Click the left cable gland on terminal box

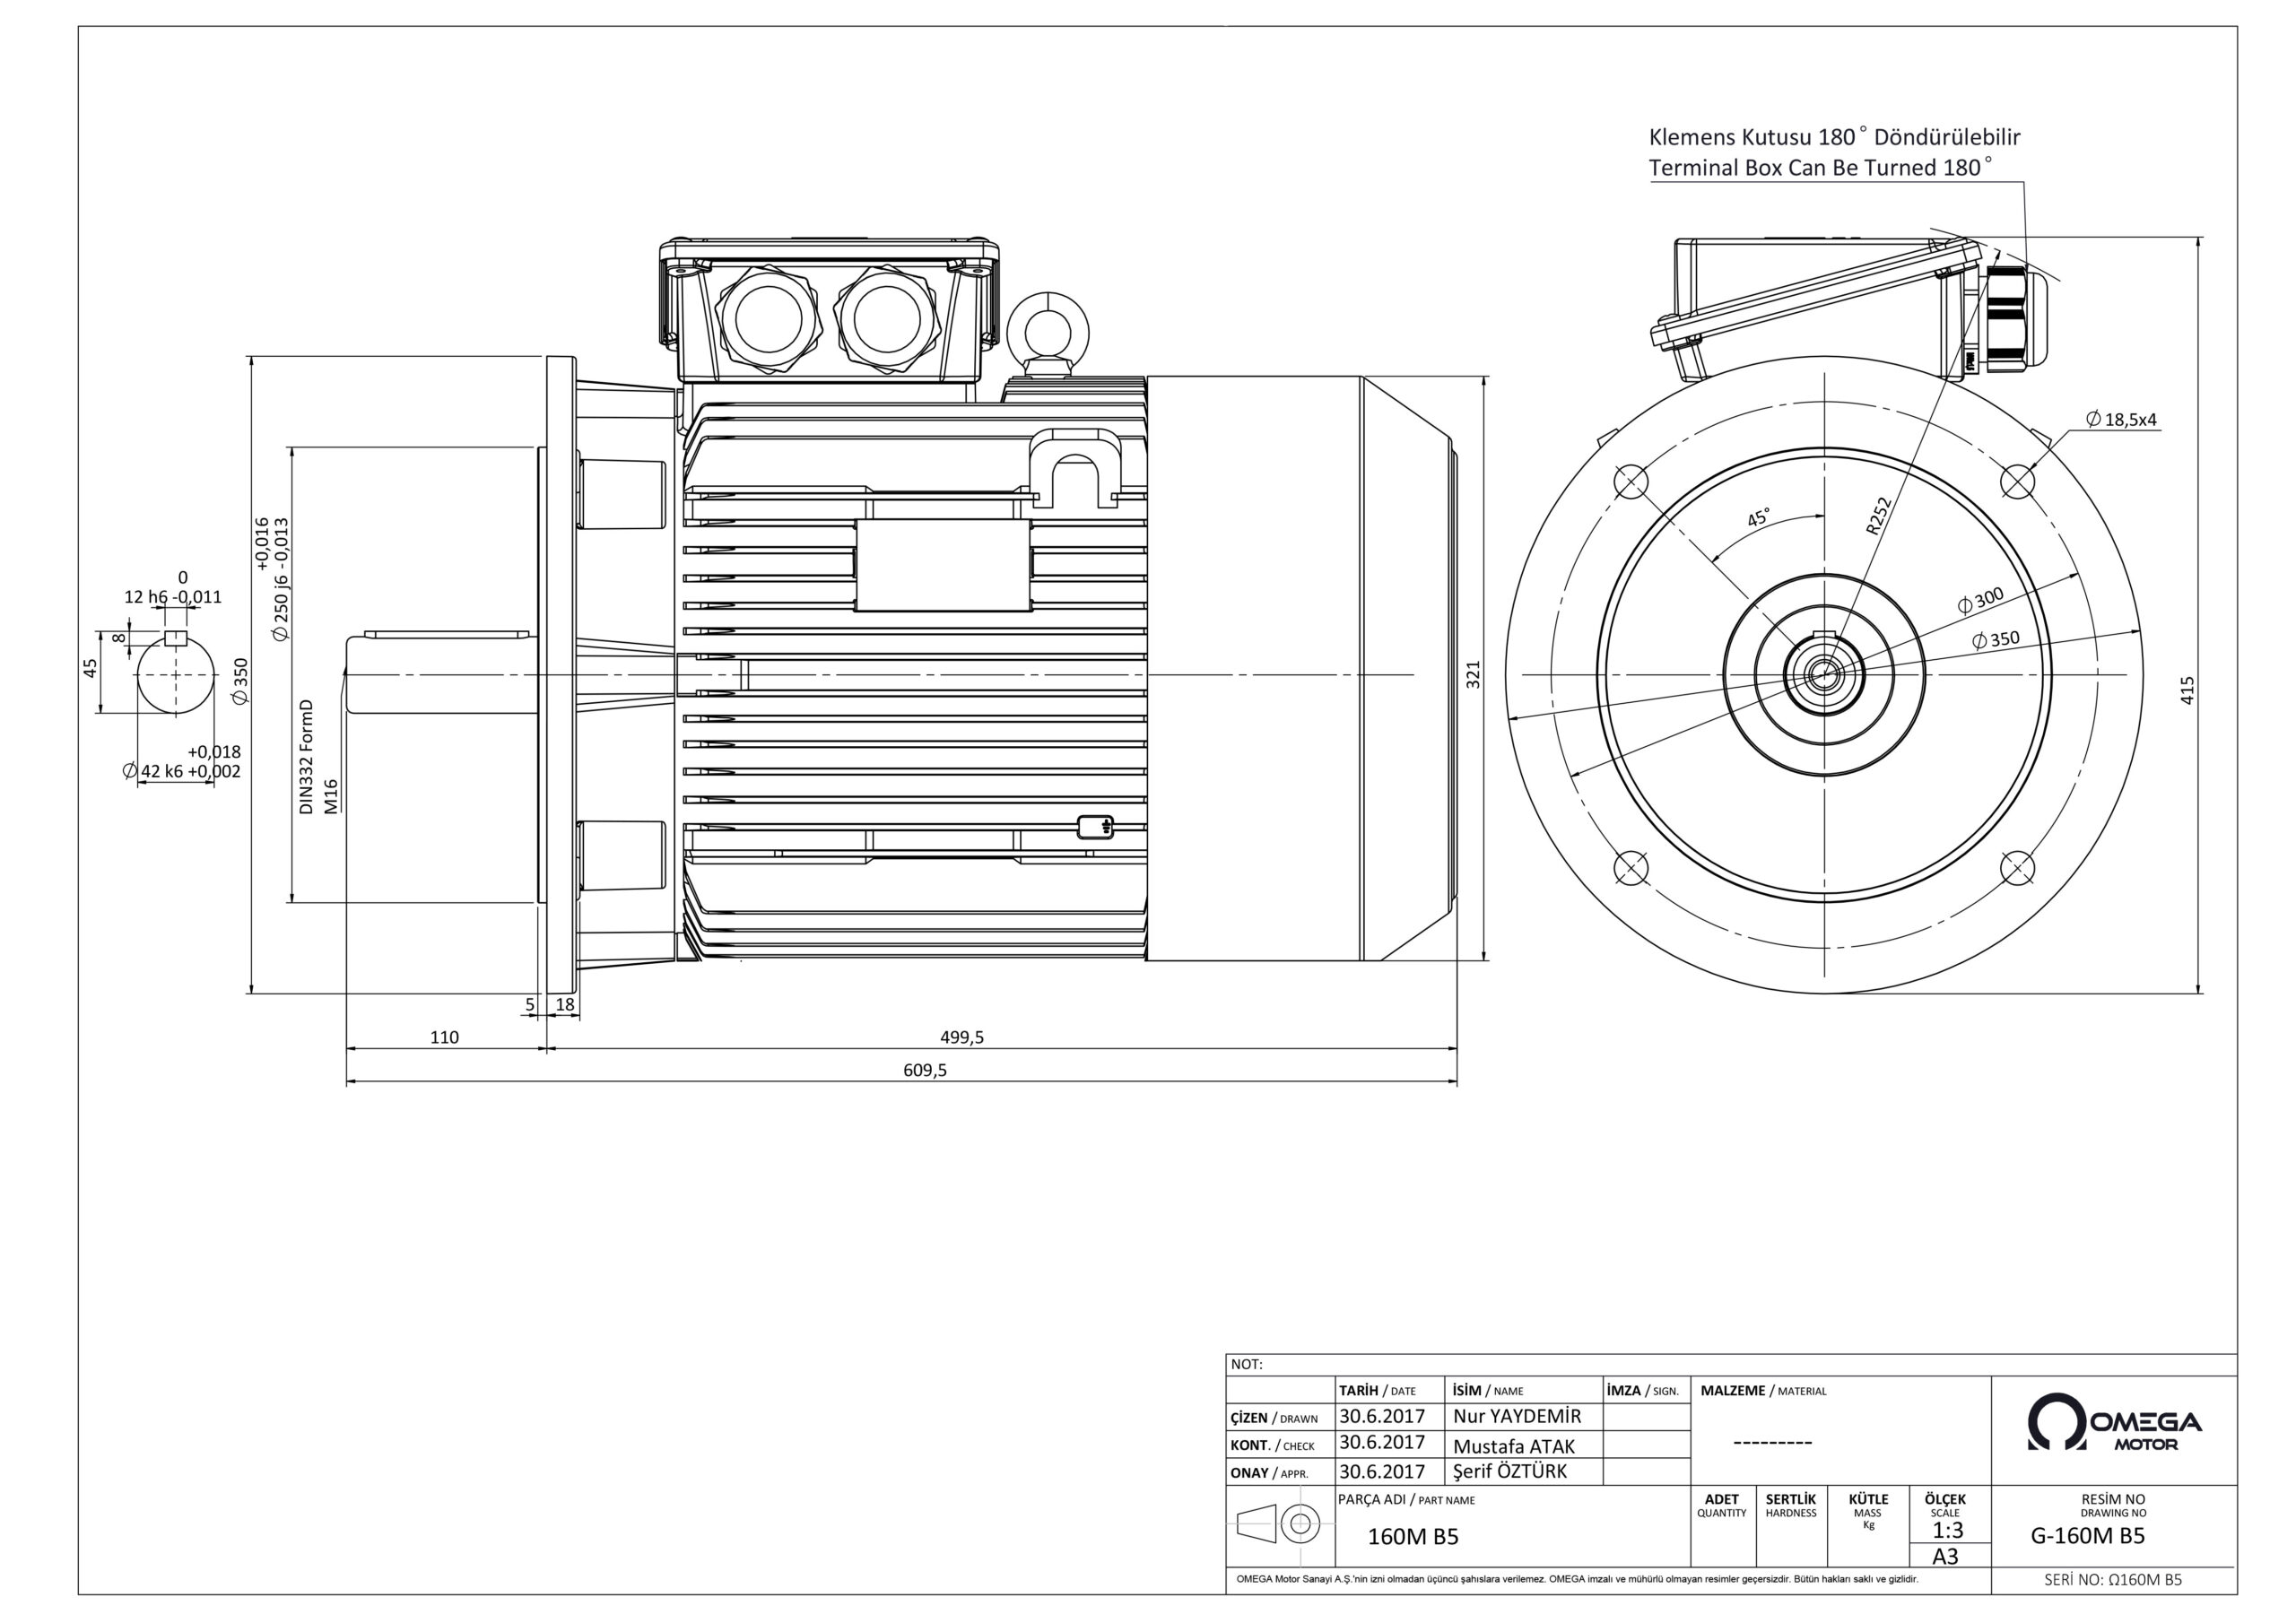pyautogui.click(x=768, y=318)
